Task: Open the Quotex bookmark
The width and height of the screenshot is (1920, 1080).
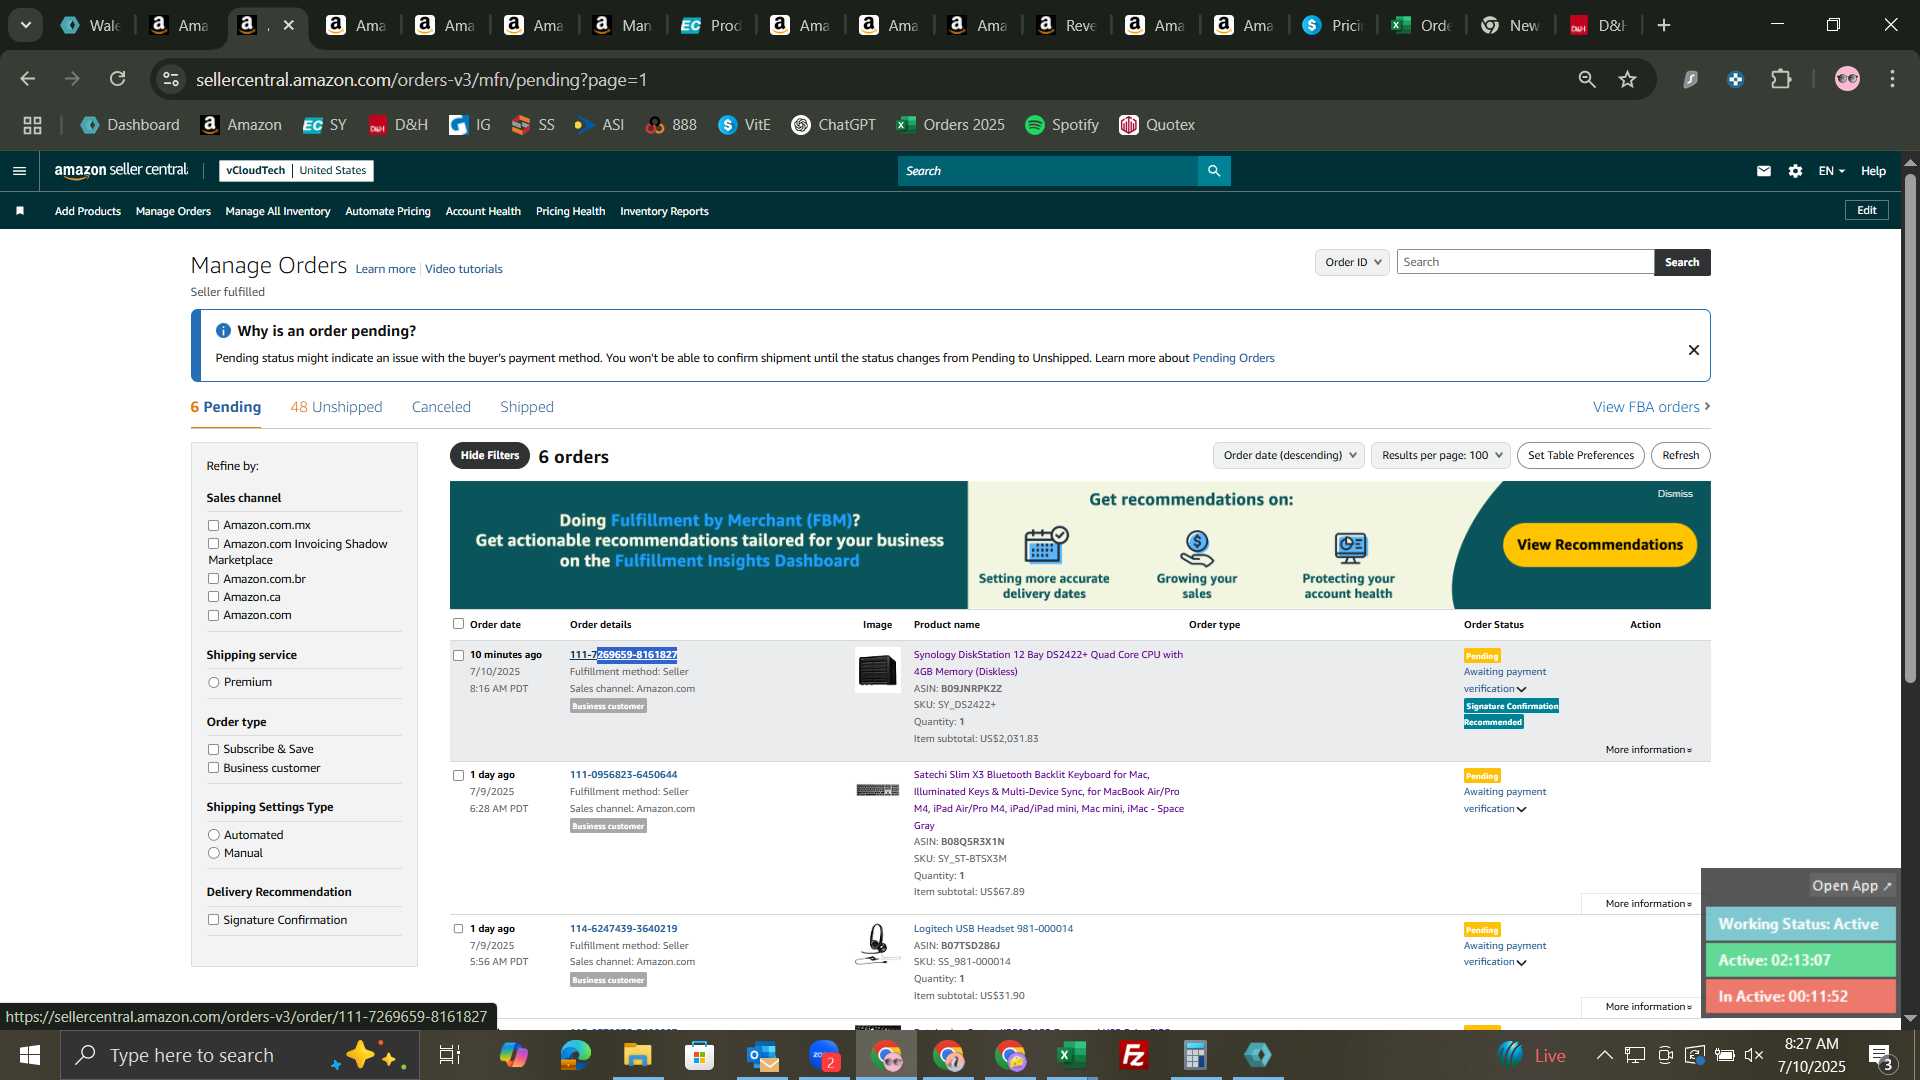Action: point(1157,125)
